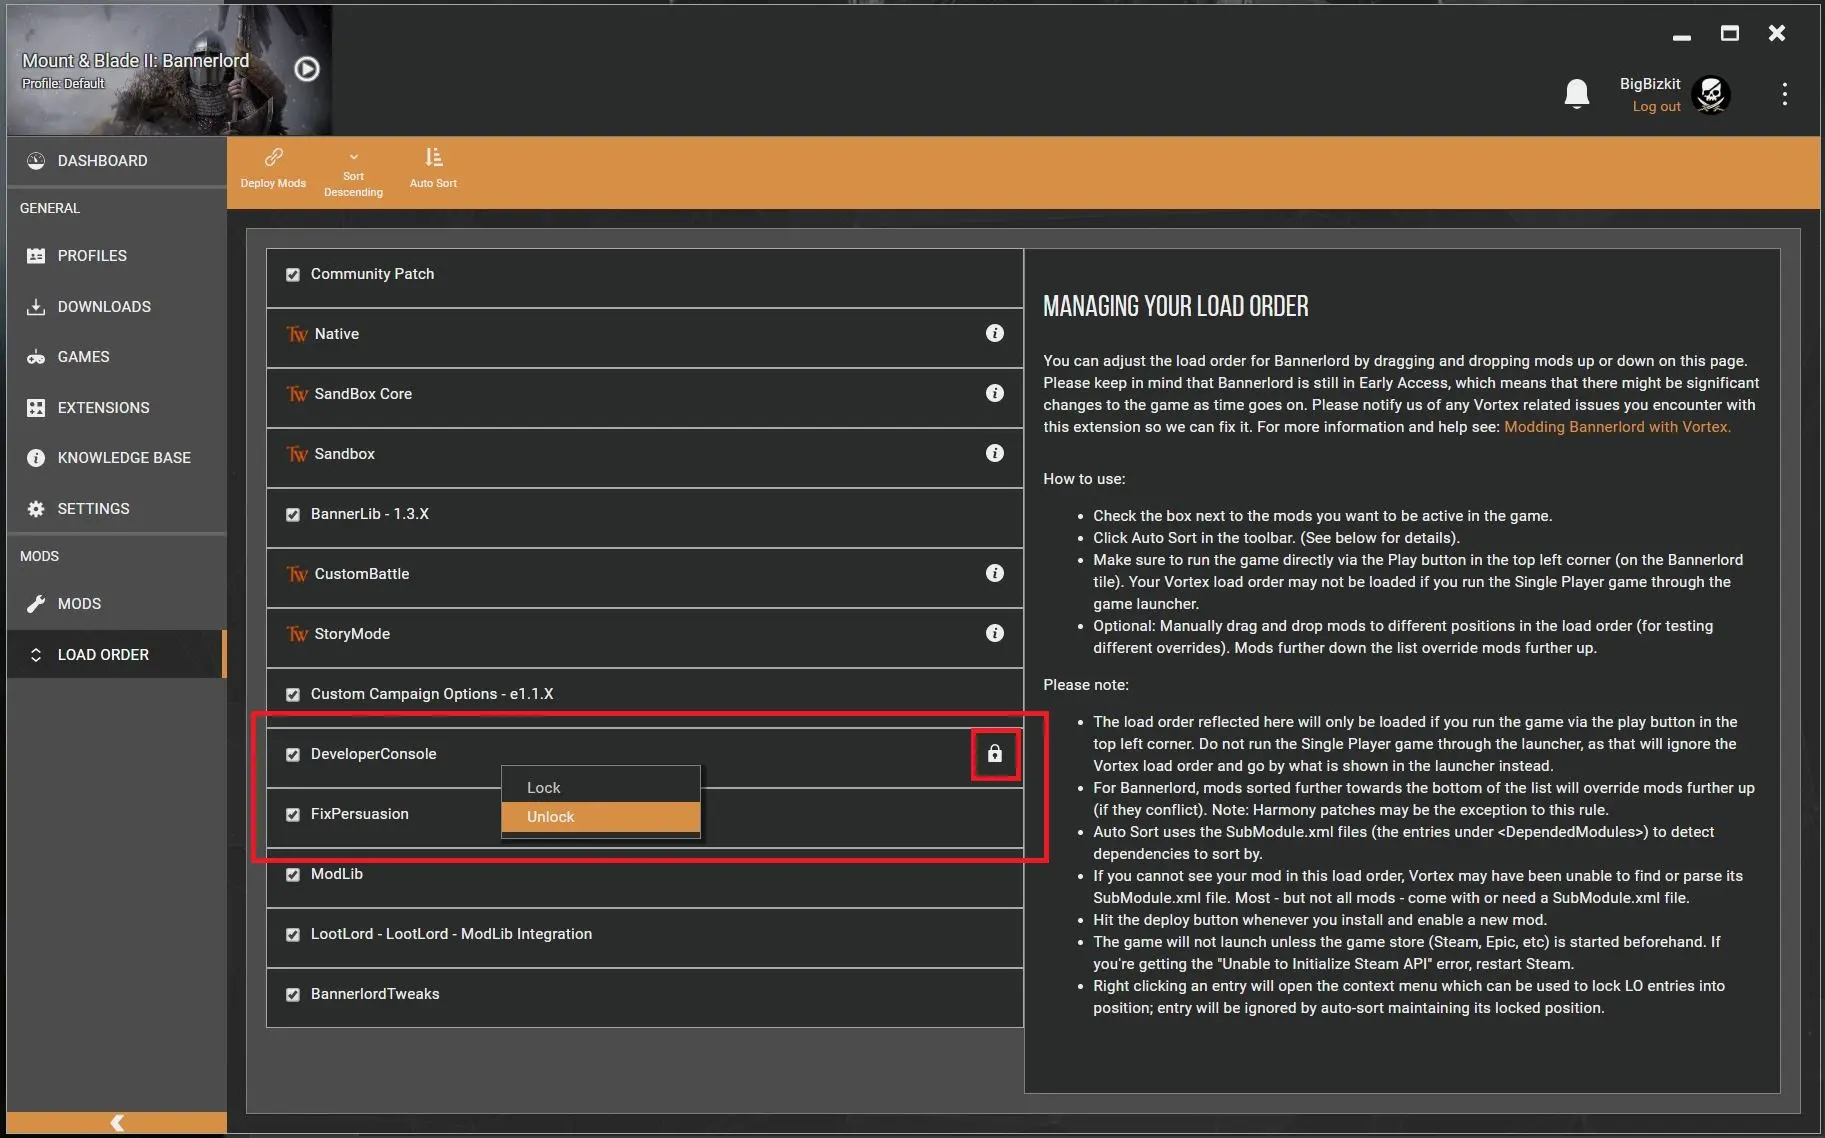Screen dimensions: 1825x1138
Task: Toggle the DeveloperConsole checkbox
Action: tap(293, 754)
